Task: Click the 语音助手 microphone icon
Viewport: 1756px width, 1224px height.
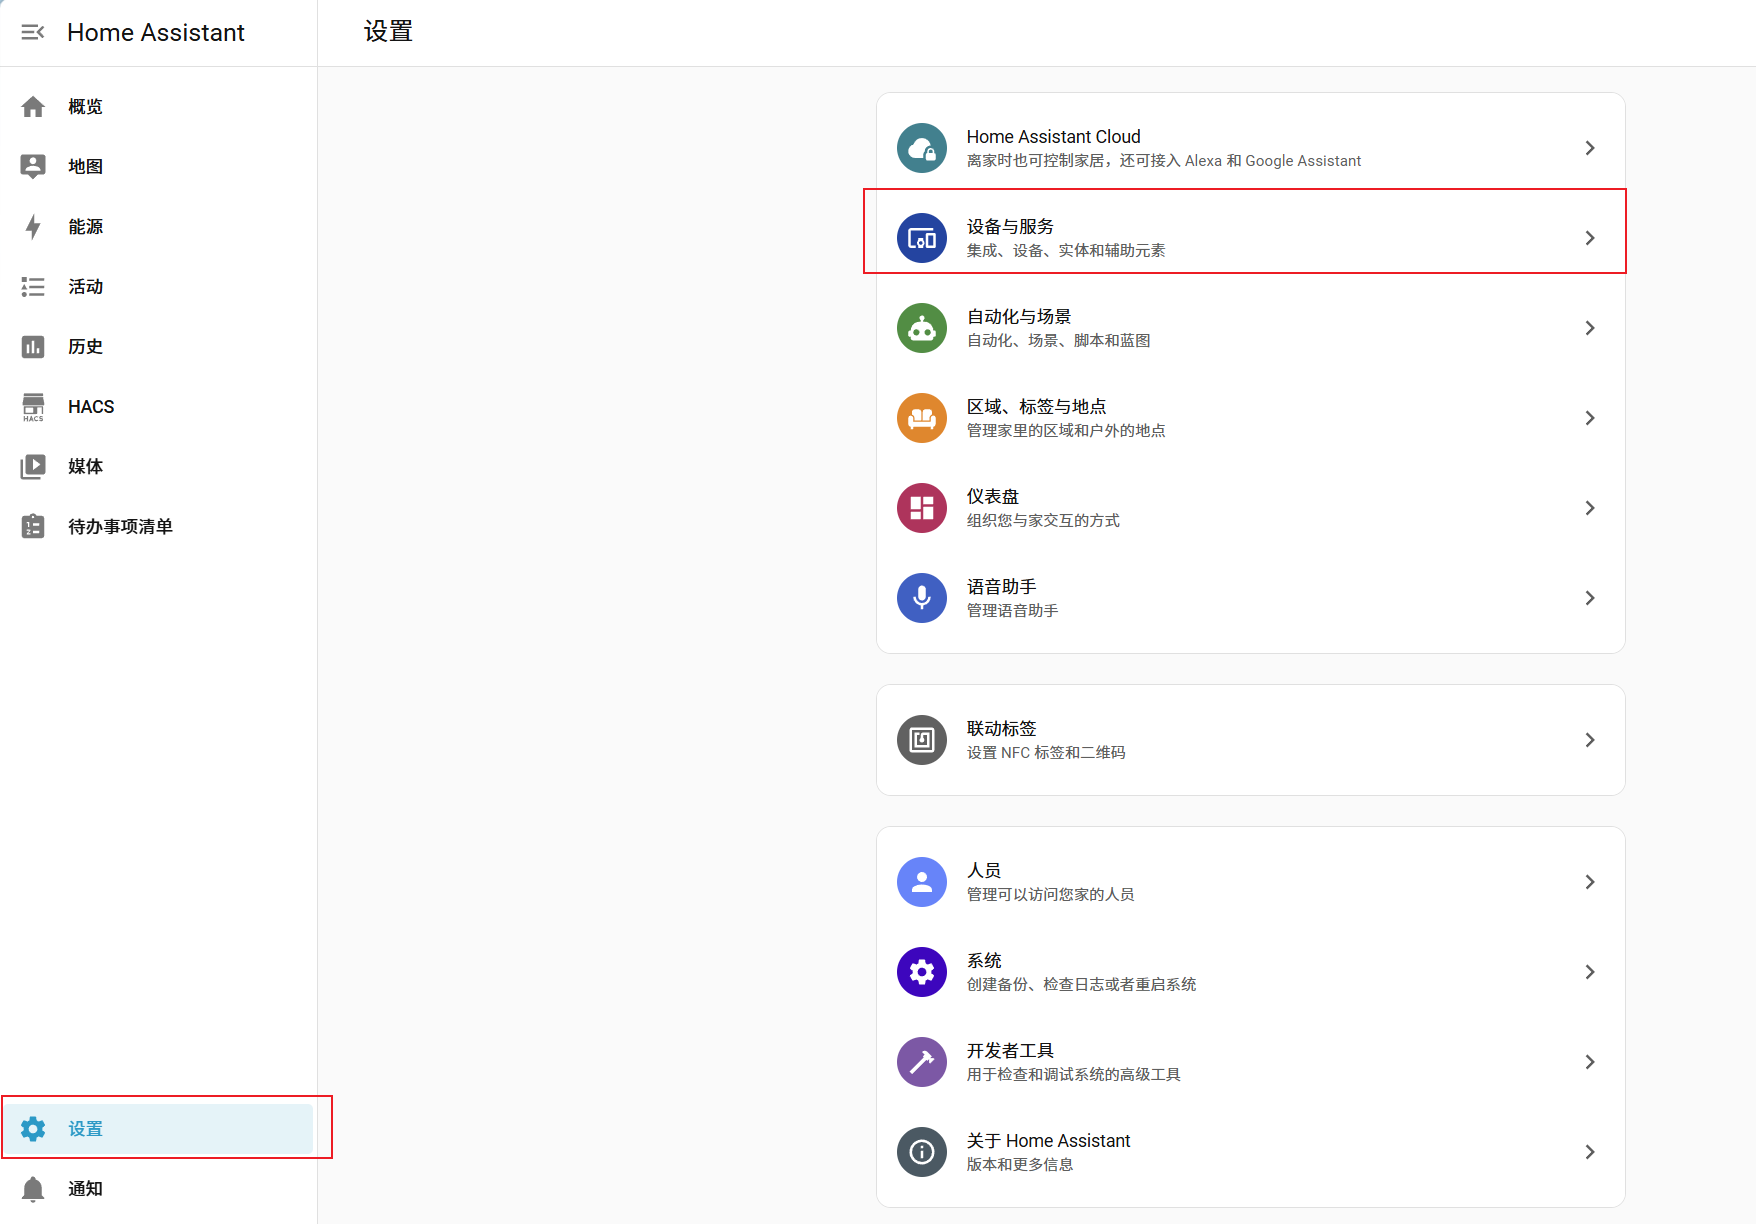Action: (921, 598)
